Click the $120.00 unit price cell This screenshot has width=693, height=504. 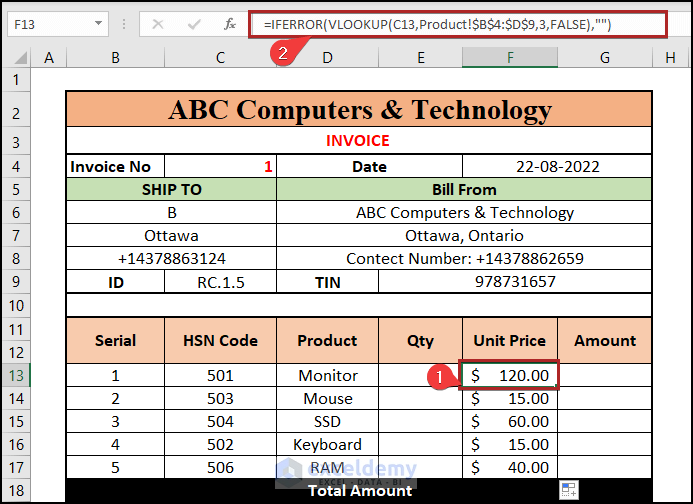[510, 375]
